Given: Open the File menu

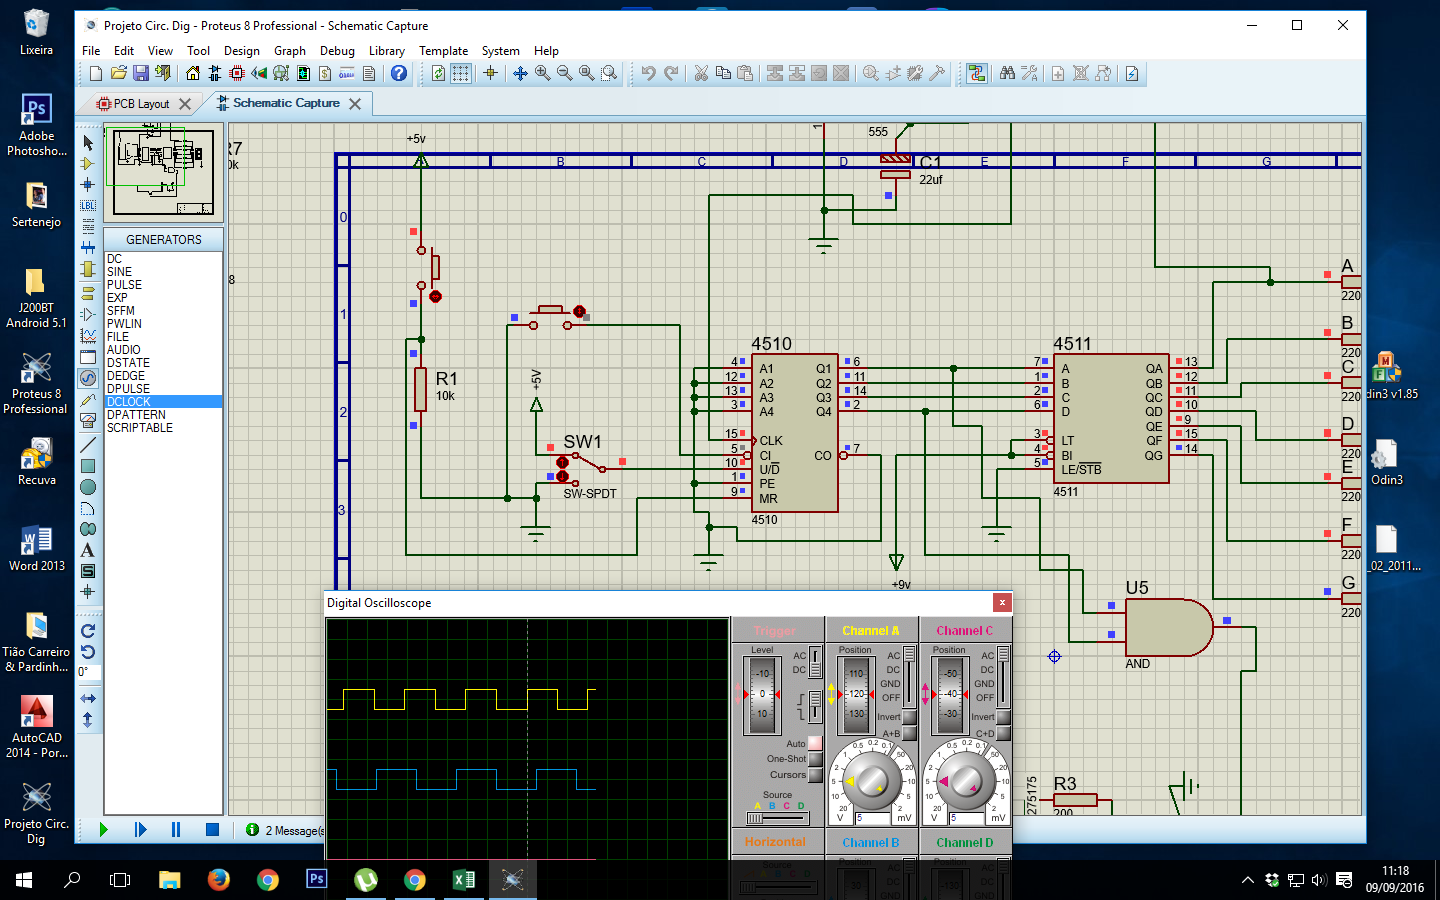Looking at the screenshot, I should (91, 51).
